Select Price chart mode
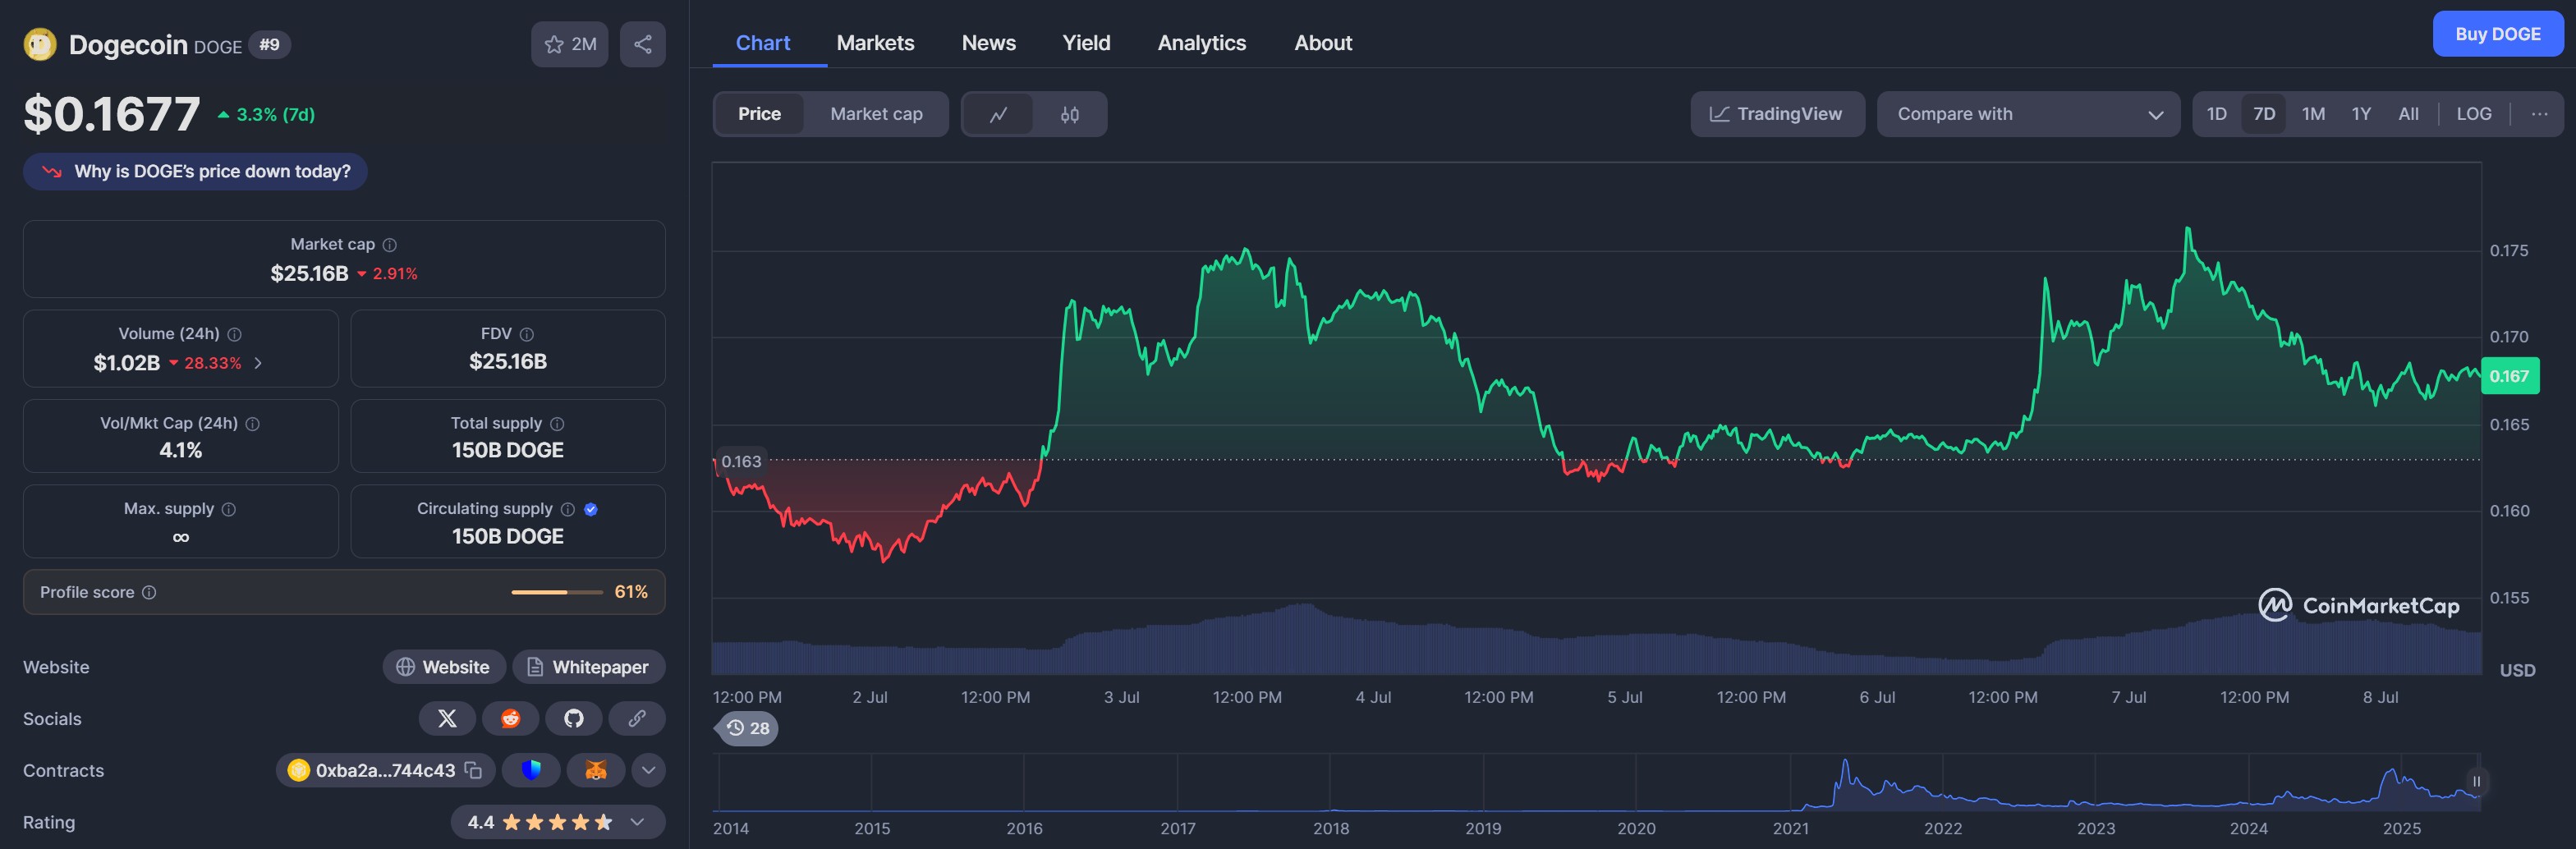2576x849 pixels. tap(759, 114)
